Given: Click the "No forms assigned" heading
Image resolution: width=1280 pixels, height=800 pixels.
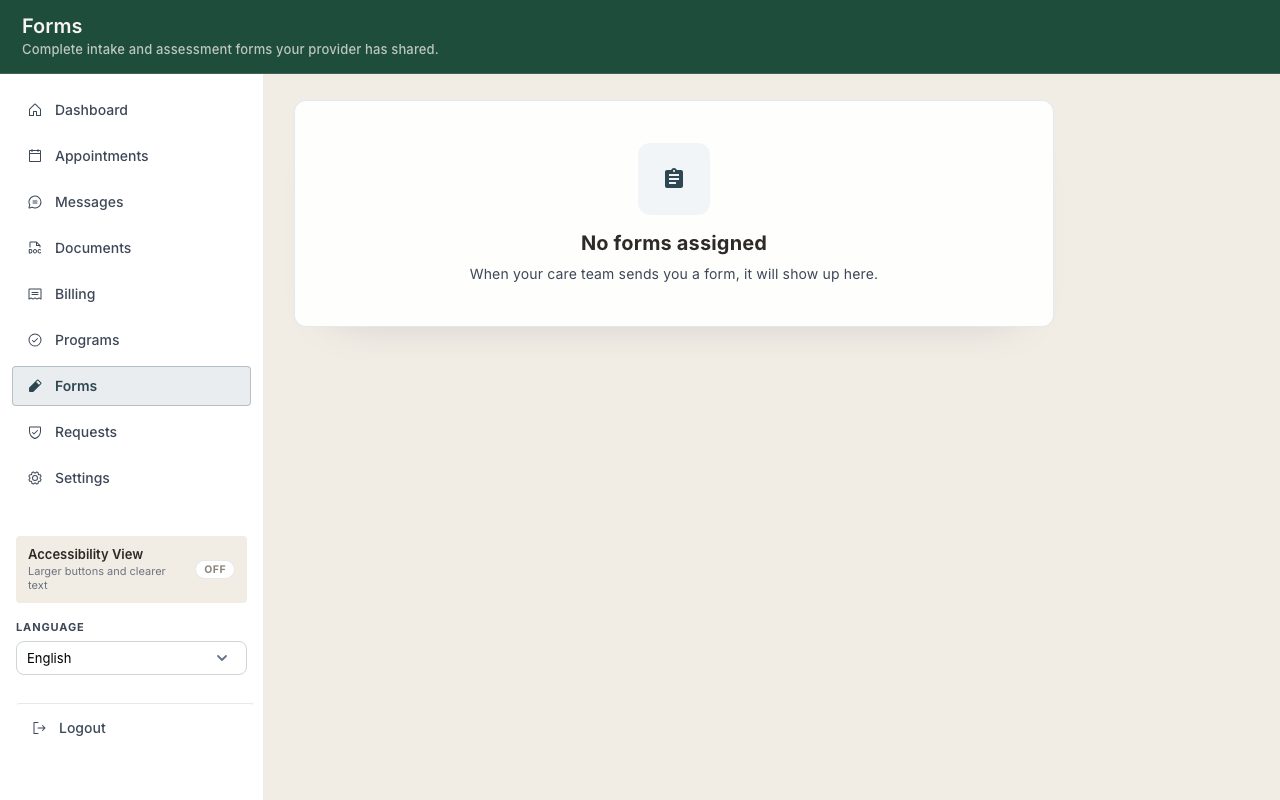Looking at the screenshot, I should pos(674,243).
